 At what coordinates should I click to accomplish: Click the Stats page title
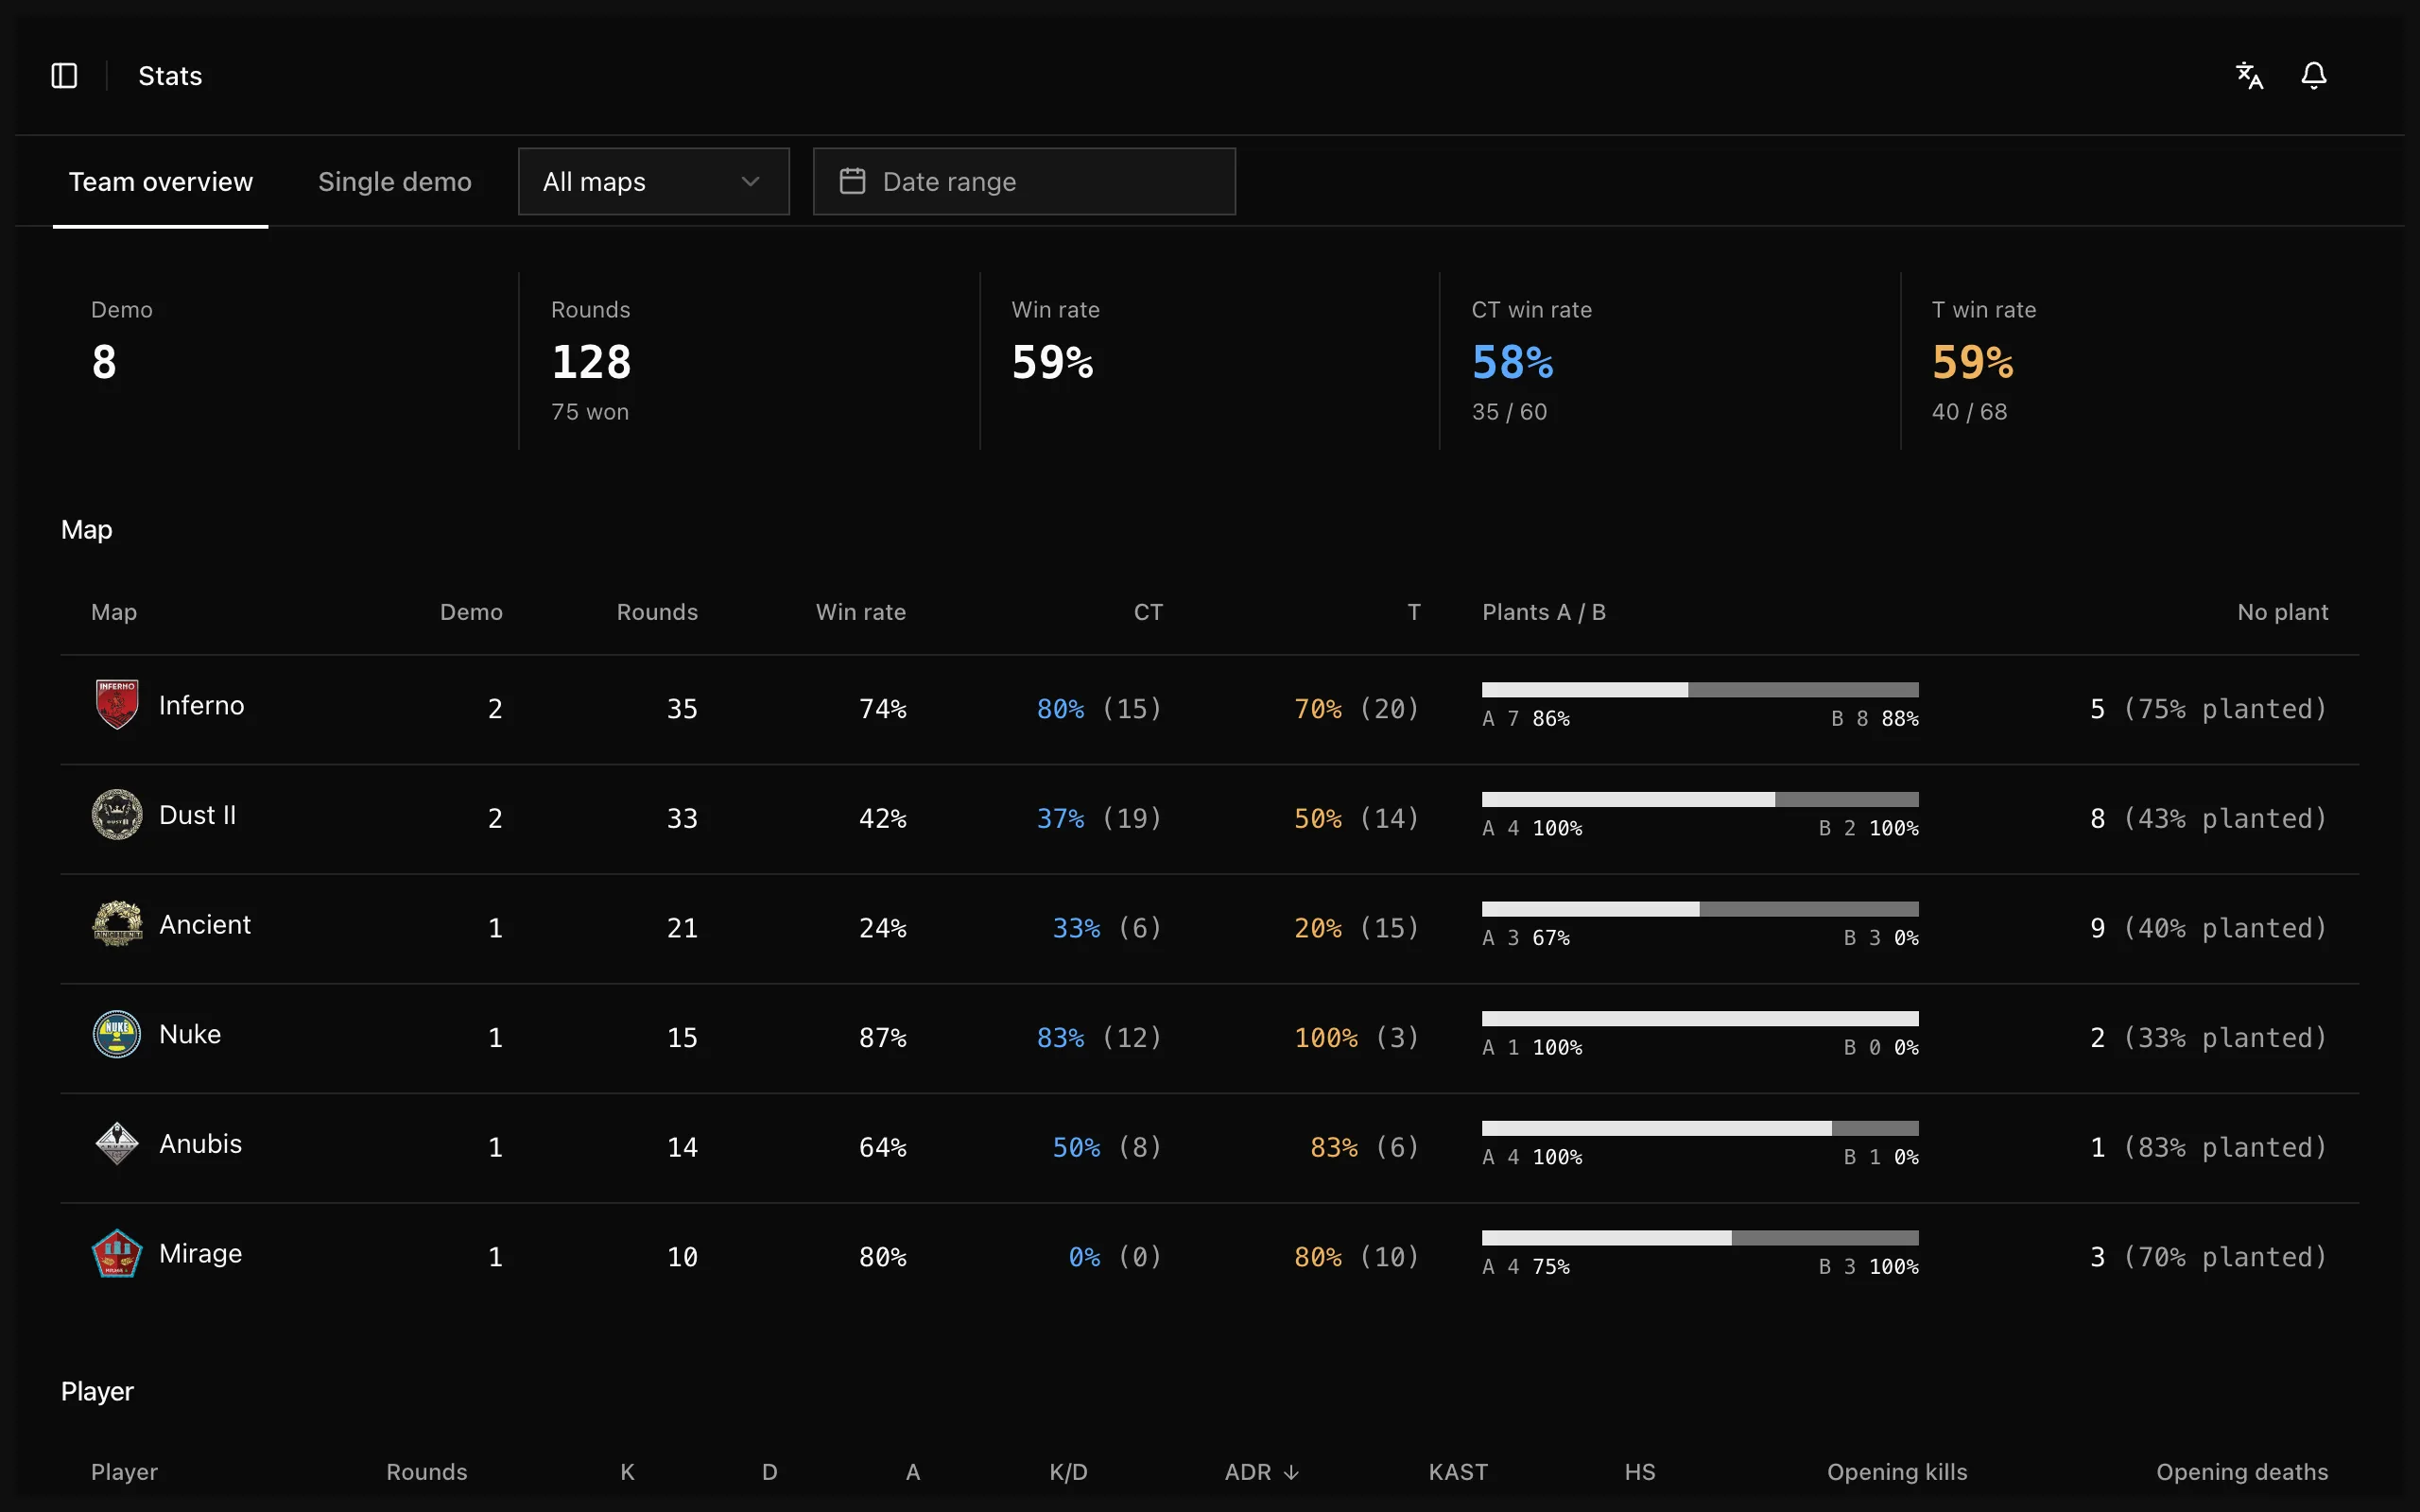pos(170,76)
